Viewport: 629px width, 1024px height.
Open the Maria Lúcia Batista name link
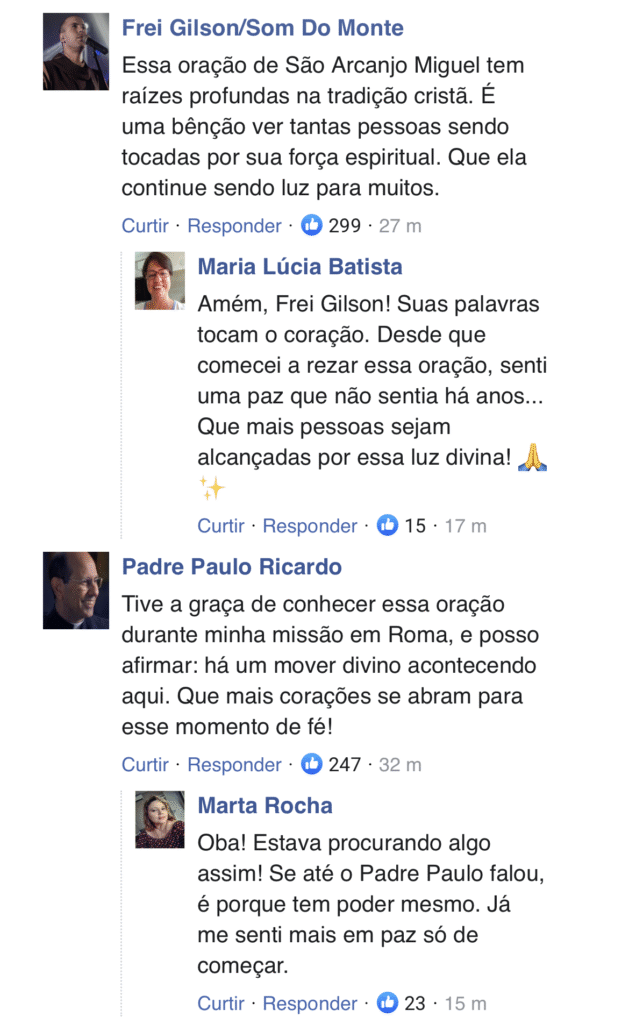pyautogui.click(x=300, y=267)
